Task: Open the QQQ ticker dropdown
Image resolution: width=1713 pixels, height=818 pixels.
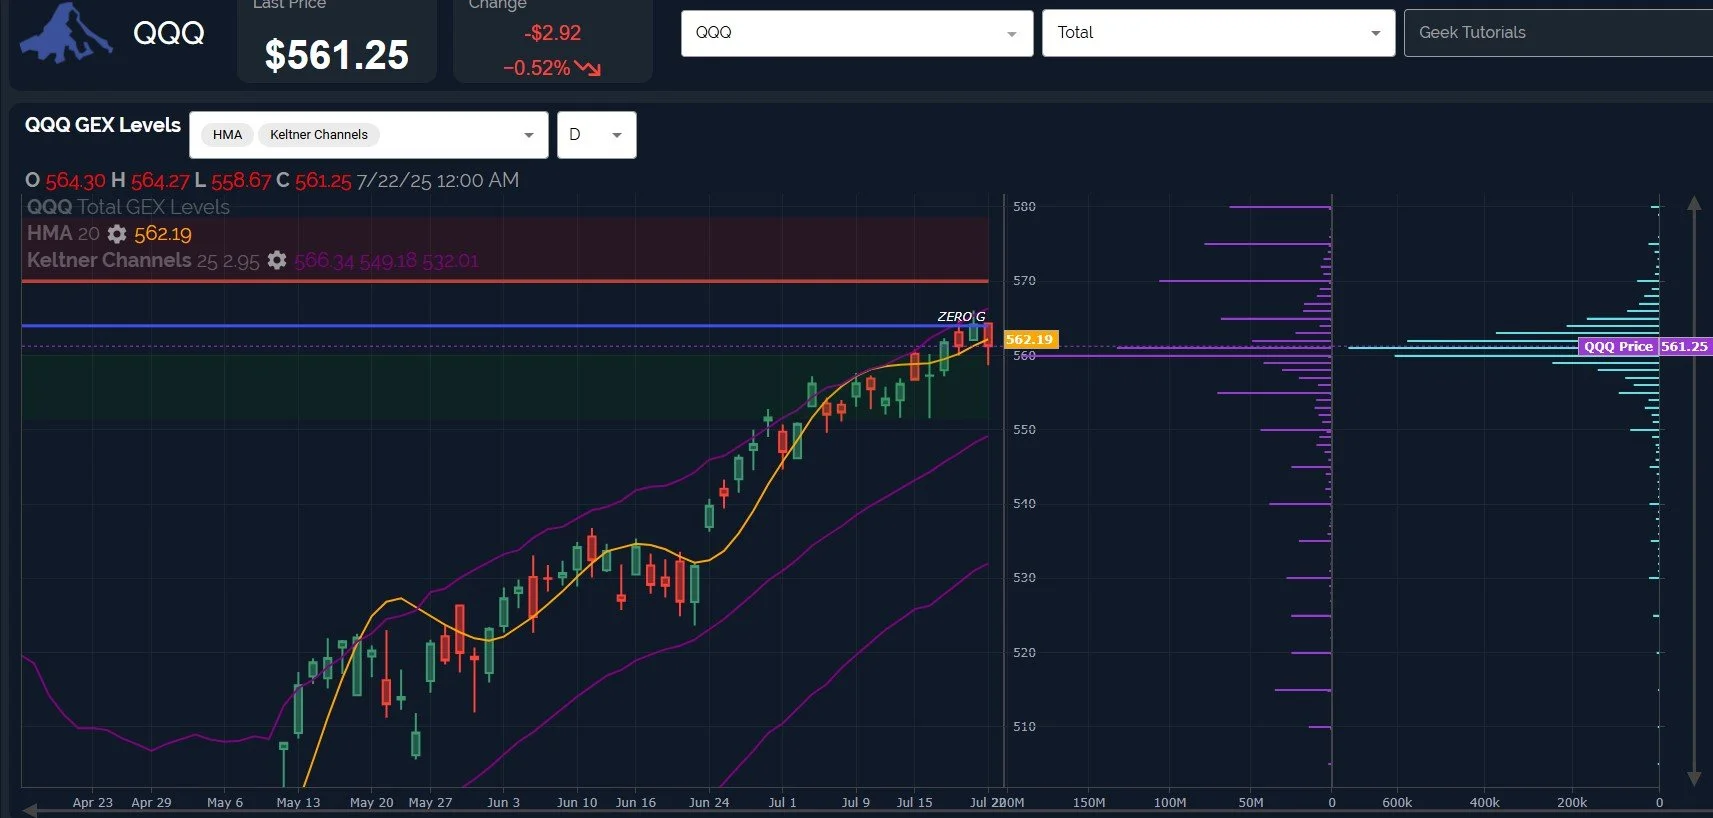Action: tap(857, 33)
